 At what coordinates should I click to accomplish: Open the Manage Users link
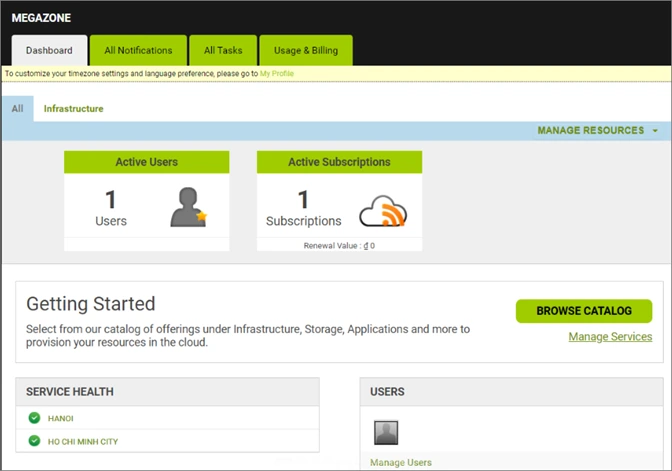click(x=401, y=462)
